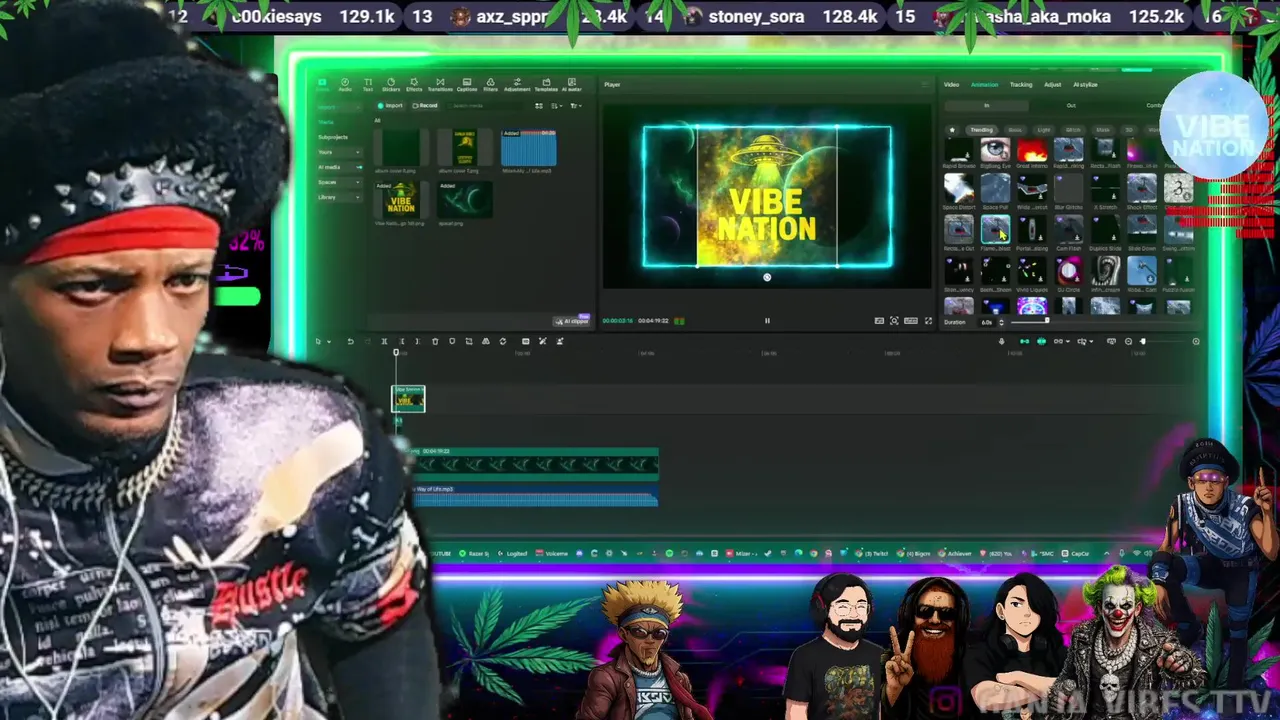Switch to the AI stylize tab
Image resolution: width=1280 pixels, height=720 pixels.
pos(1085,85)
